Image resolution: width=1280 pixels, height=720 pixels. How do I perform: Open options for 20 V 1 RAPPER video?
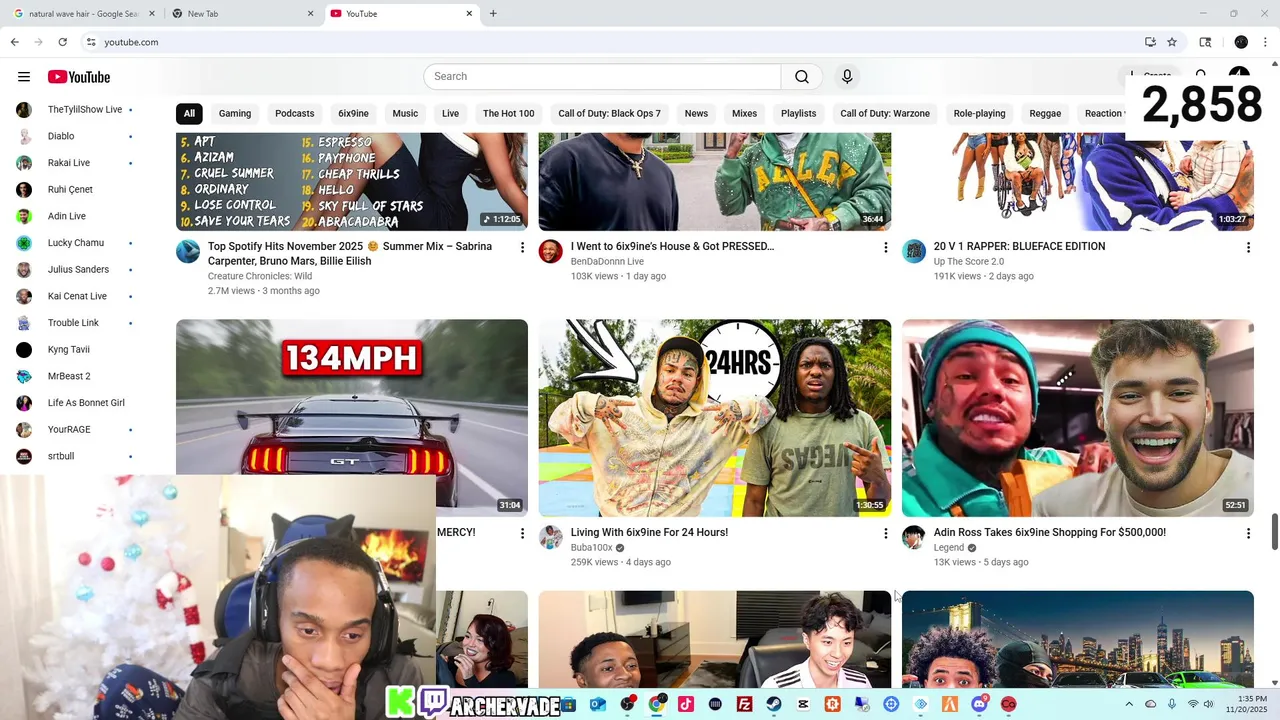point(1248,247)
